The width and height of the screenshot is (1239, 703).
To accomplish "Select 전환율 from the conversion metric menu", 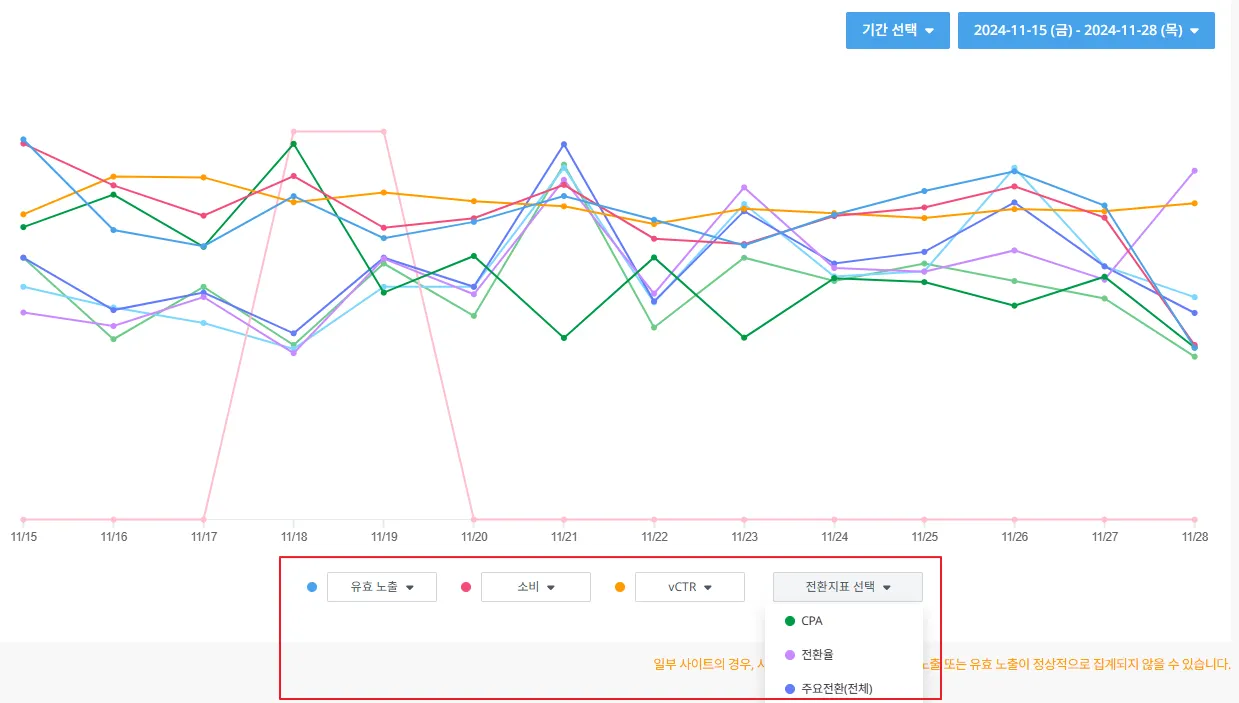I will 817,655.
